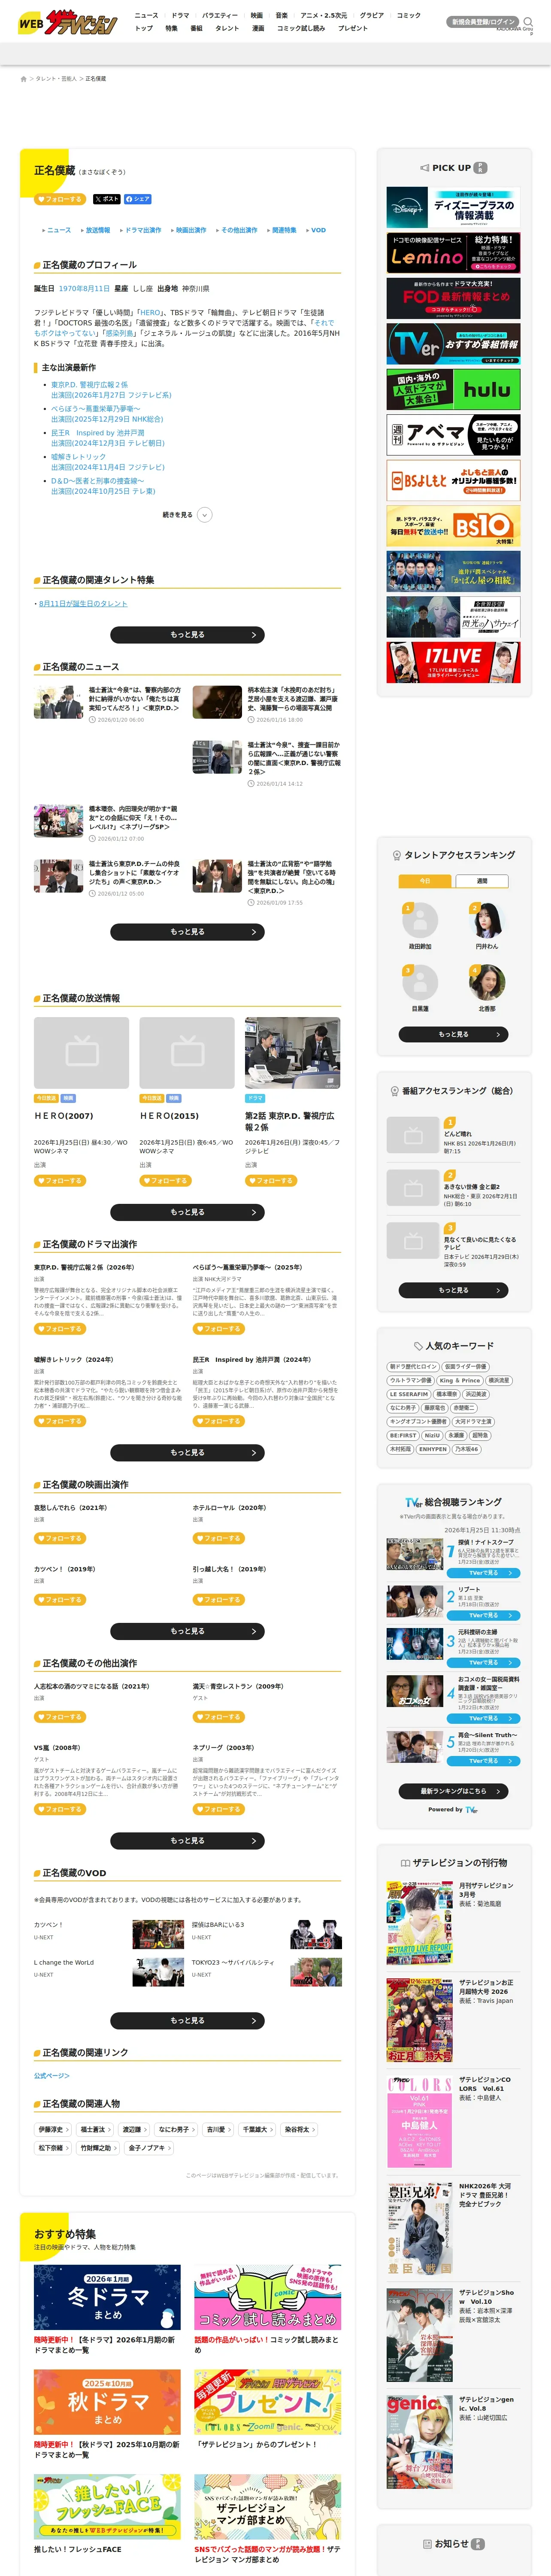Open keyword tag King & Prince
Viewport: 551px width, 2576px height.
460,1381
